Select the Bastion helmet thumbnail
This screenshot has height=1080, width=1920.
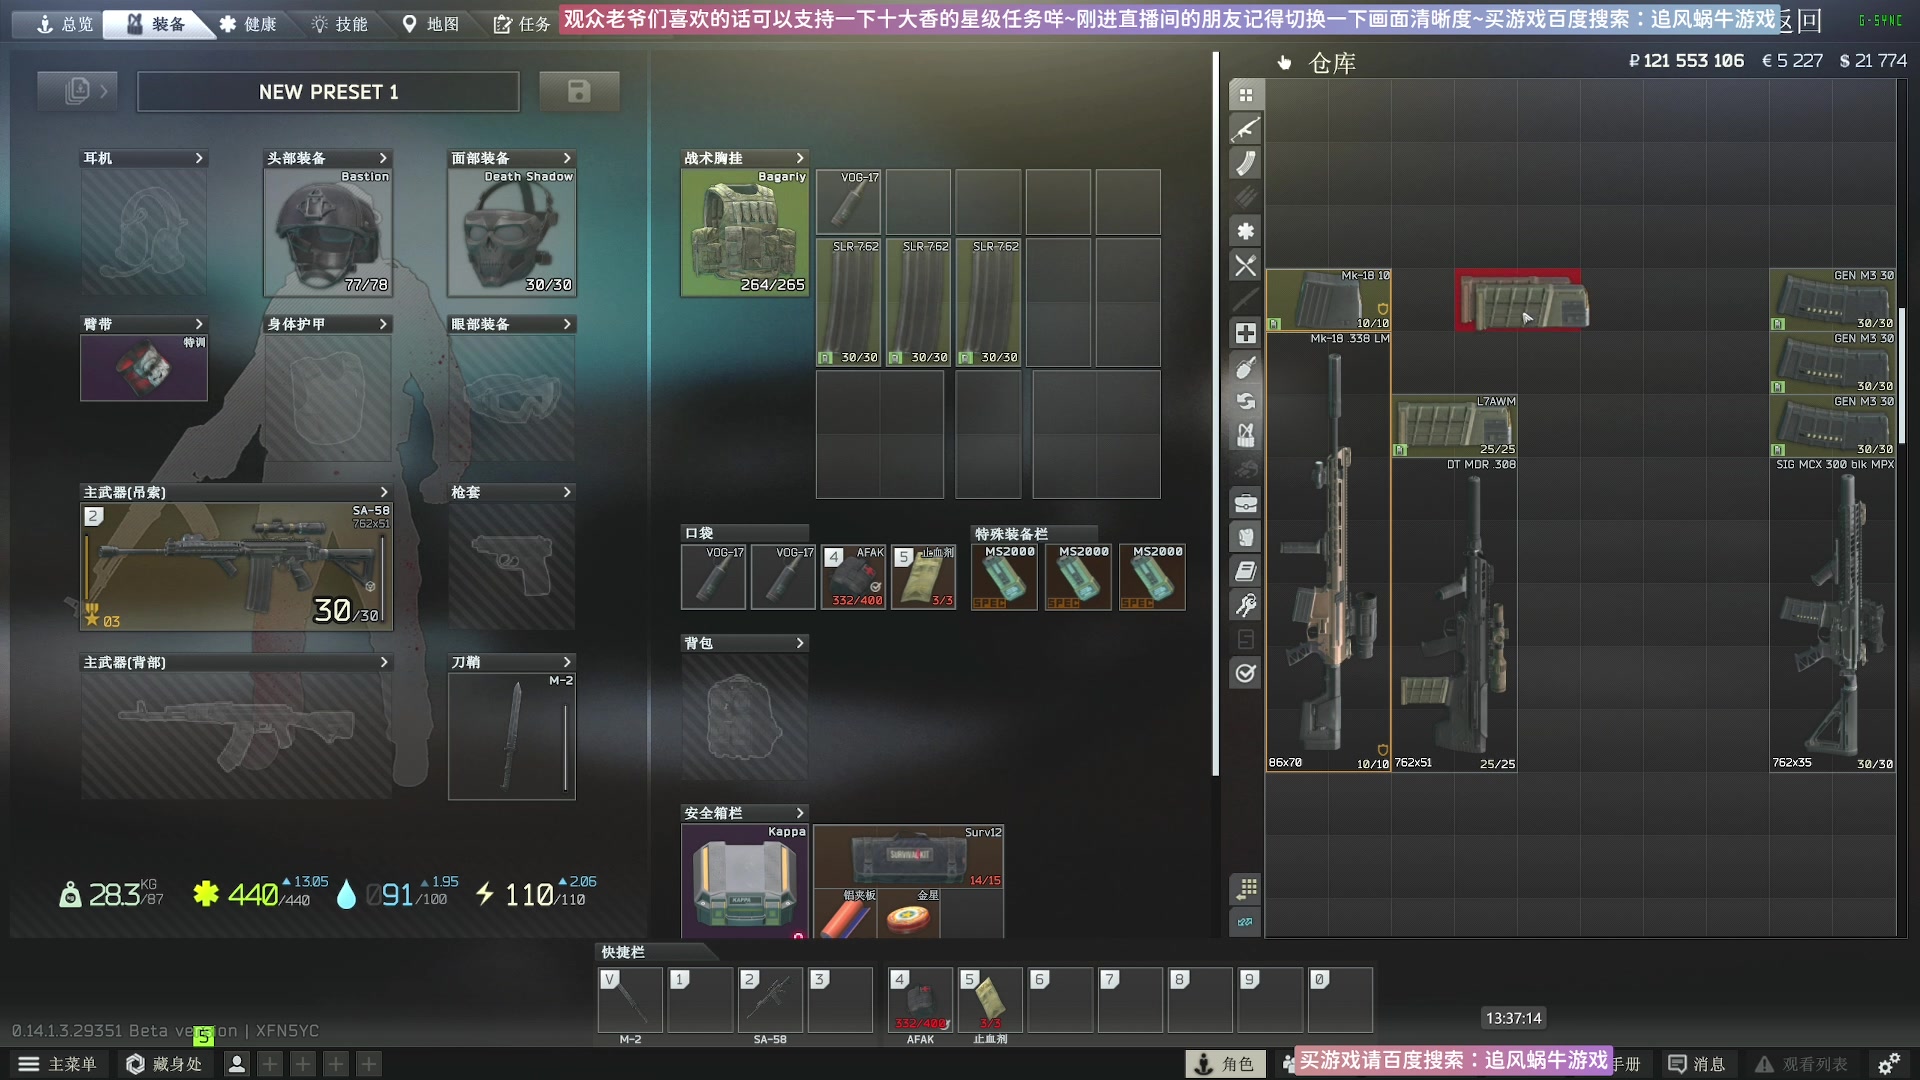coord(328,233)
